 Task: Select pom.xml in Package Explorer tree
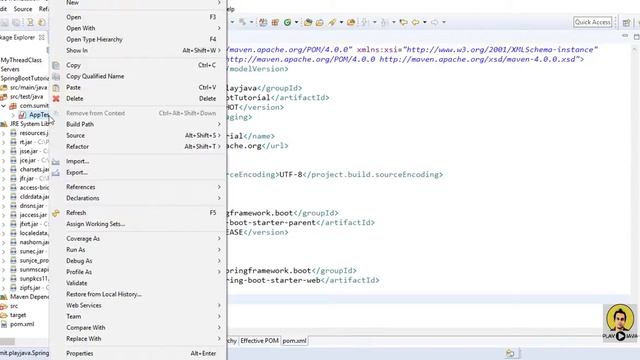(x=22, y=324)
